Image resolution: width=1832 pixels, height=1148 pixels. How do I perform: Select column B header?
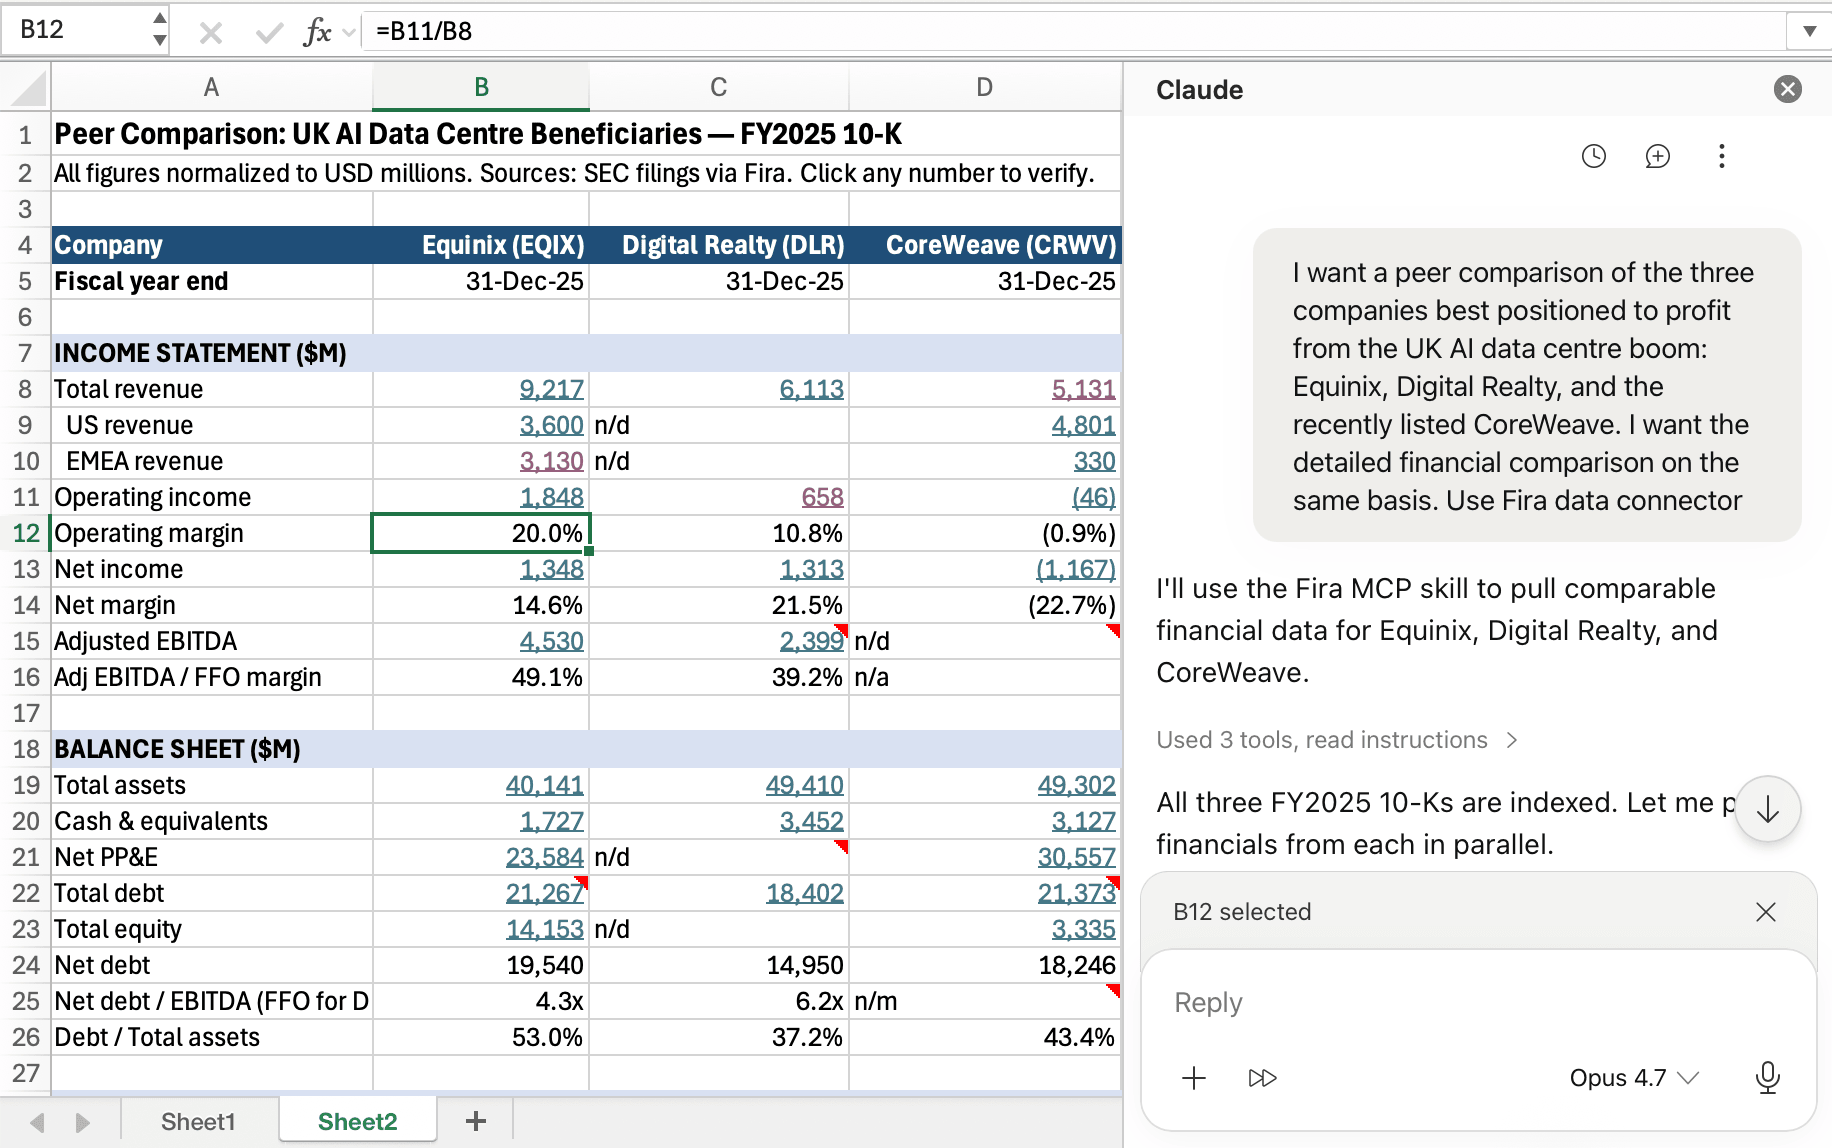coord(481,88)
